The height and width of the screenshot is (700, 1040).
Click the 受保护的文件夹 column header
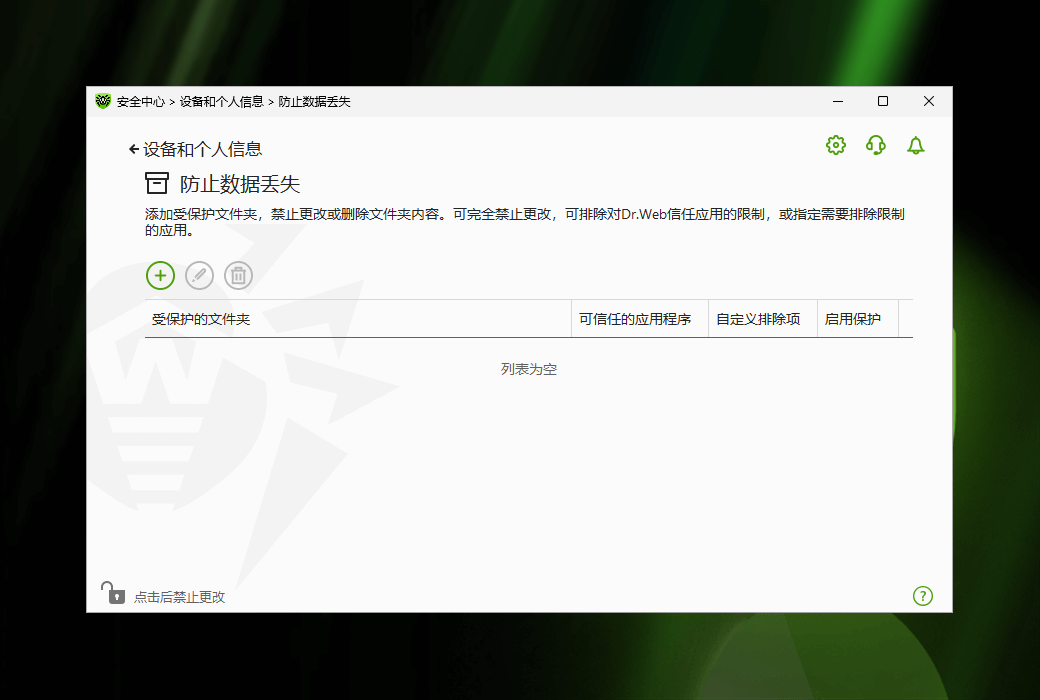pos(358,319)
